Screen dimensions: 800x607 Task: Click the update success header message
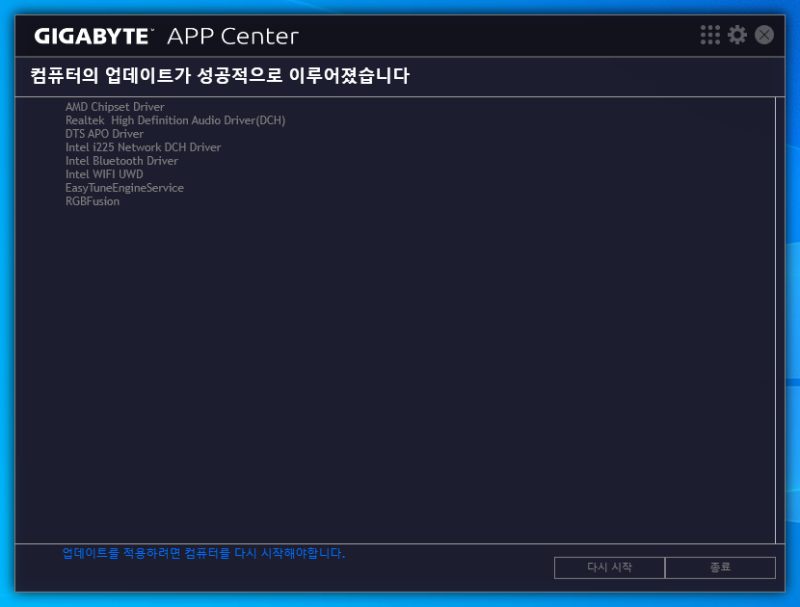222,76
